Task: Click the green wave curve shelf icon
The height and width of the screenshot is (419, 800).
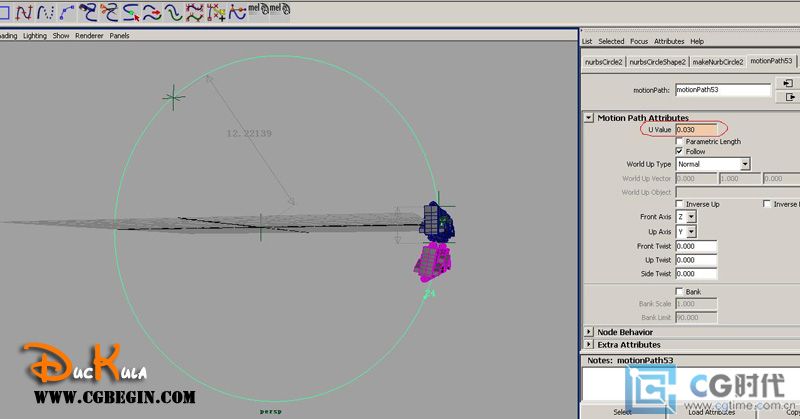Action: [x=174, y=12]
